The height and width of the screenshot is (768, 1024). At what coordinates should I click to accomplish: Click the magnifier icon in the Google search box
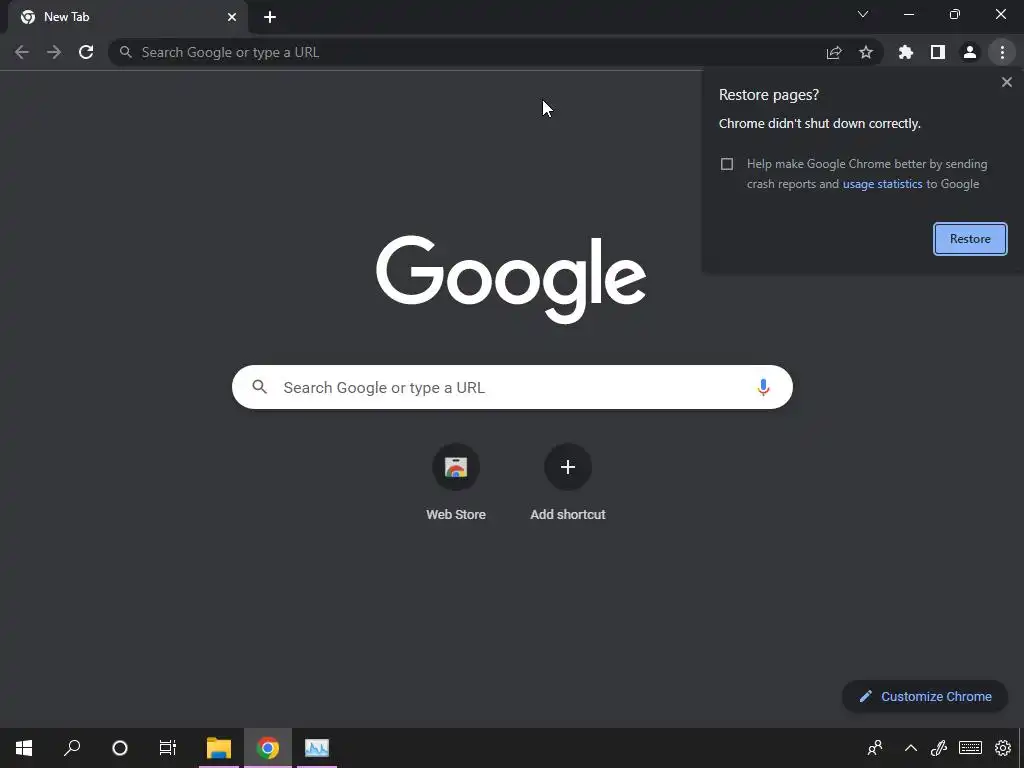tap(260, 387)
